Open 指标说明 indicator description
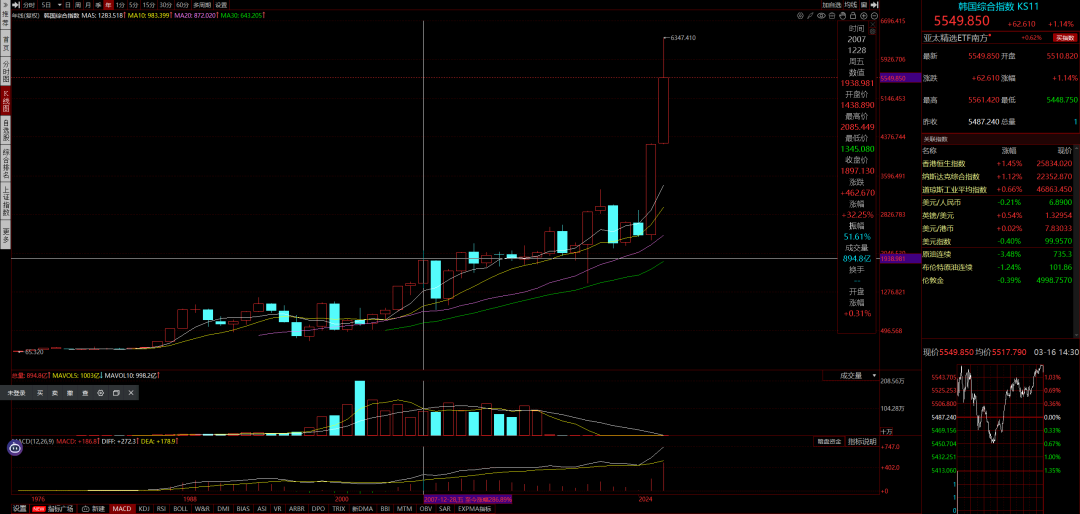 pos(862,441)
